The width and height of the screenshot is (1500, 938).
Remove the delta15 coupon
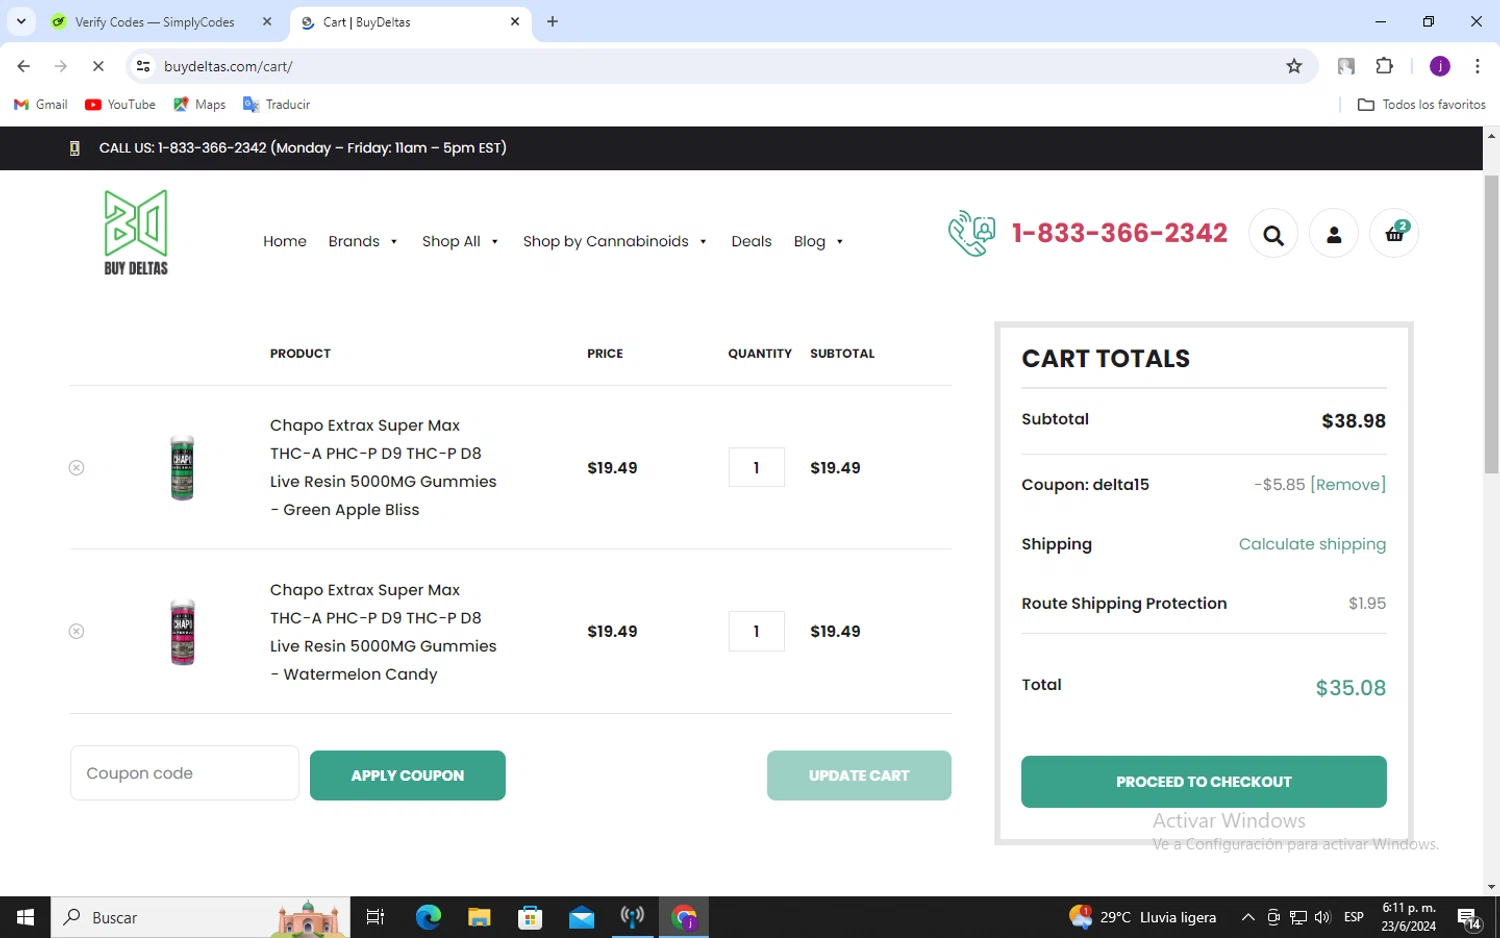[1348, 484]
